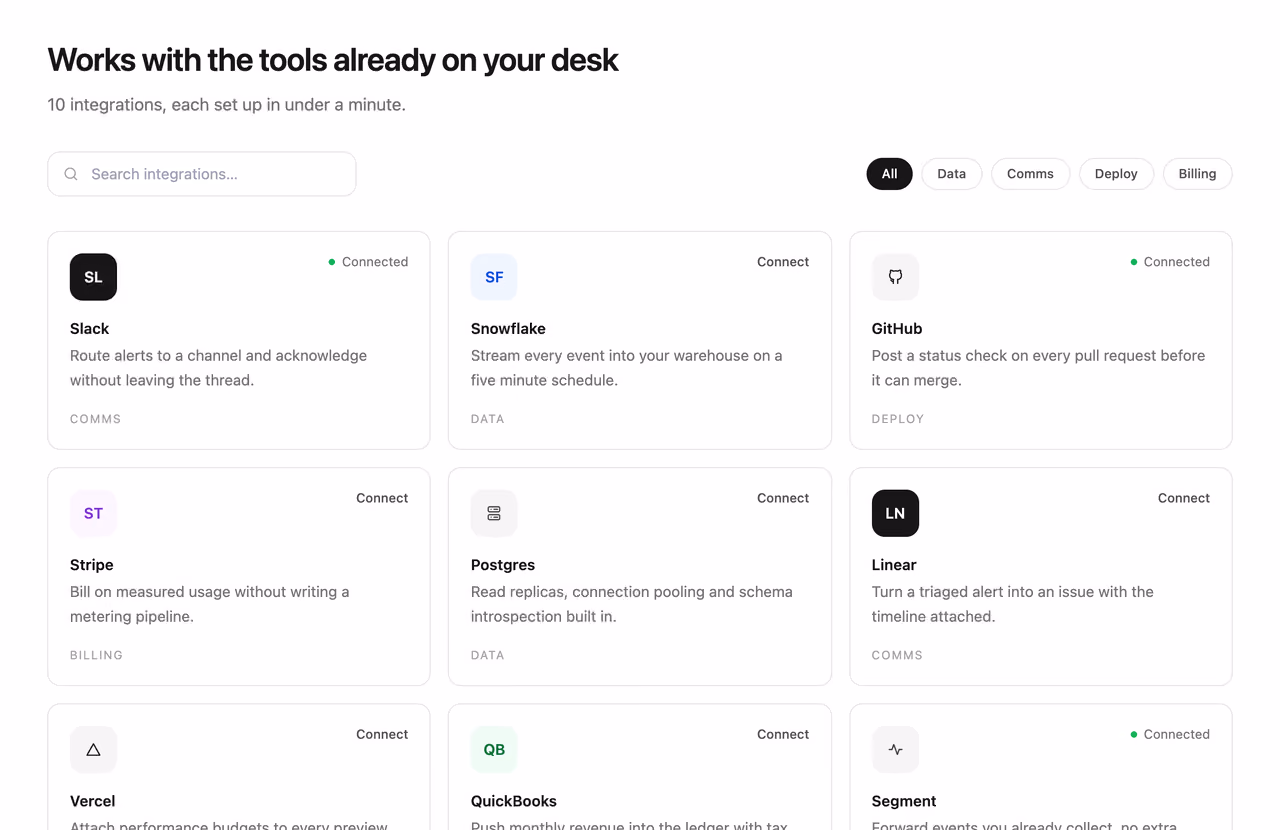Connect the QuickBooks integration

(783, 734)
